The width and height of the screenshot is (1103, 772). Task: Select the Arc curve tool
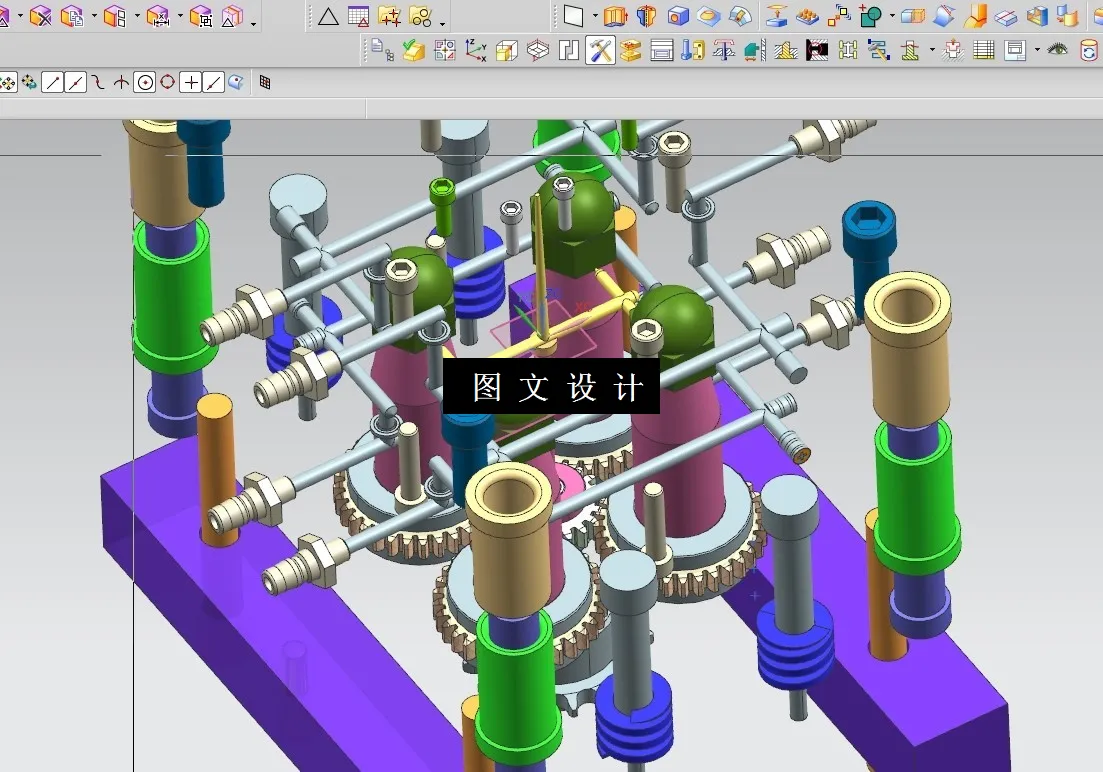point(98,82)
